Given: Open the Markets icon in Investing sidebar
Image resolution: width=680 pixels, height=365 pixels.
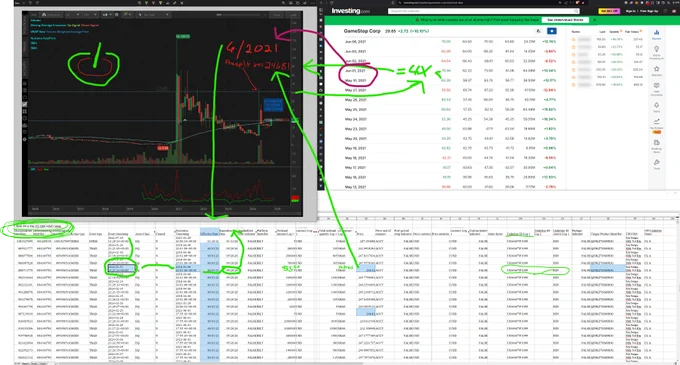Looking at the screenshot, I should pos(656,34).
